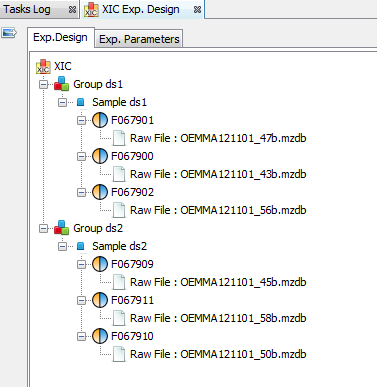This screenshot has height=387, width=377.
Task: Collapse the F067901 node
Action: (81, 120)
